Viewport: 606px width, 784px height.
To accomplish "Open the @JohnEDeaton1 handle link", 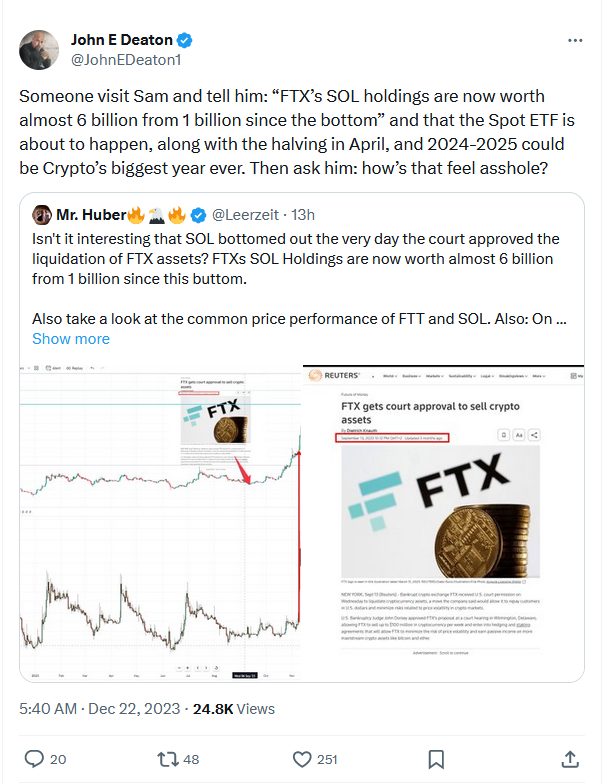I will (125, 60).
